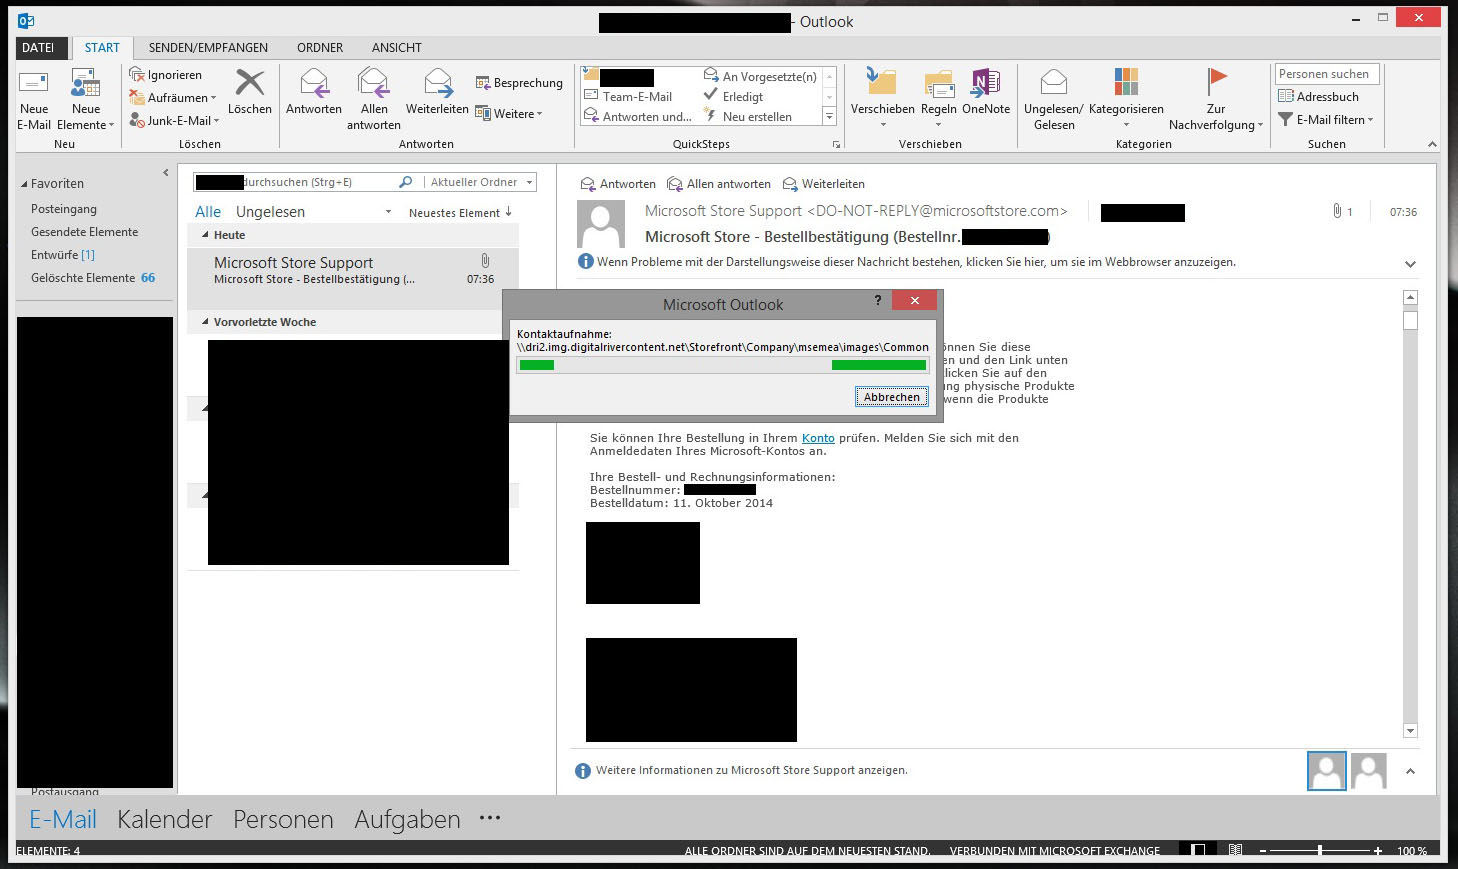Screen dimensions: 1458x869
Task: Collapse the Heute group
Action: click(x=205, y=235)
